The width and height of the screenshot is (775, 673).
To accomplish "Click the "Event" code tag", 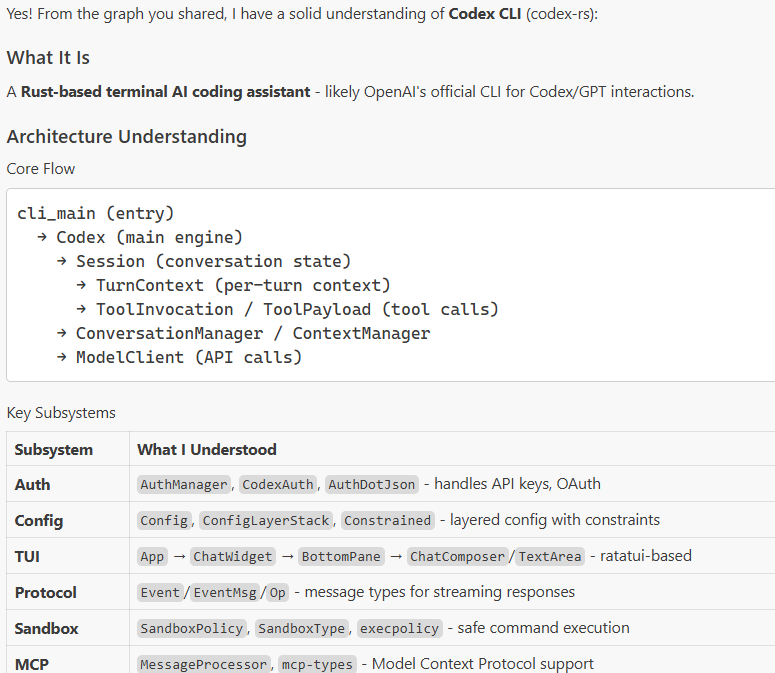I will tap(160, 592).
